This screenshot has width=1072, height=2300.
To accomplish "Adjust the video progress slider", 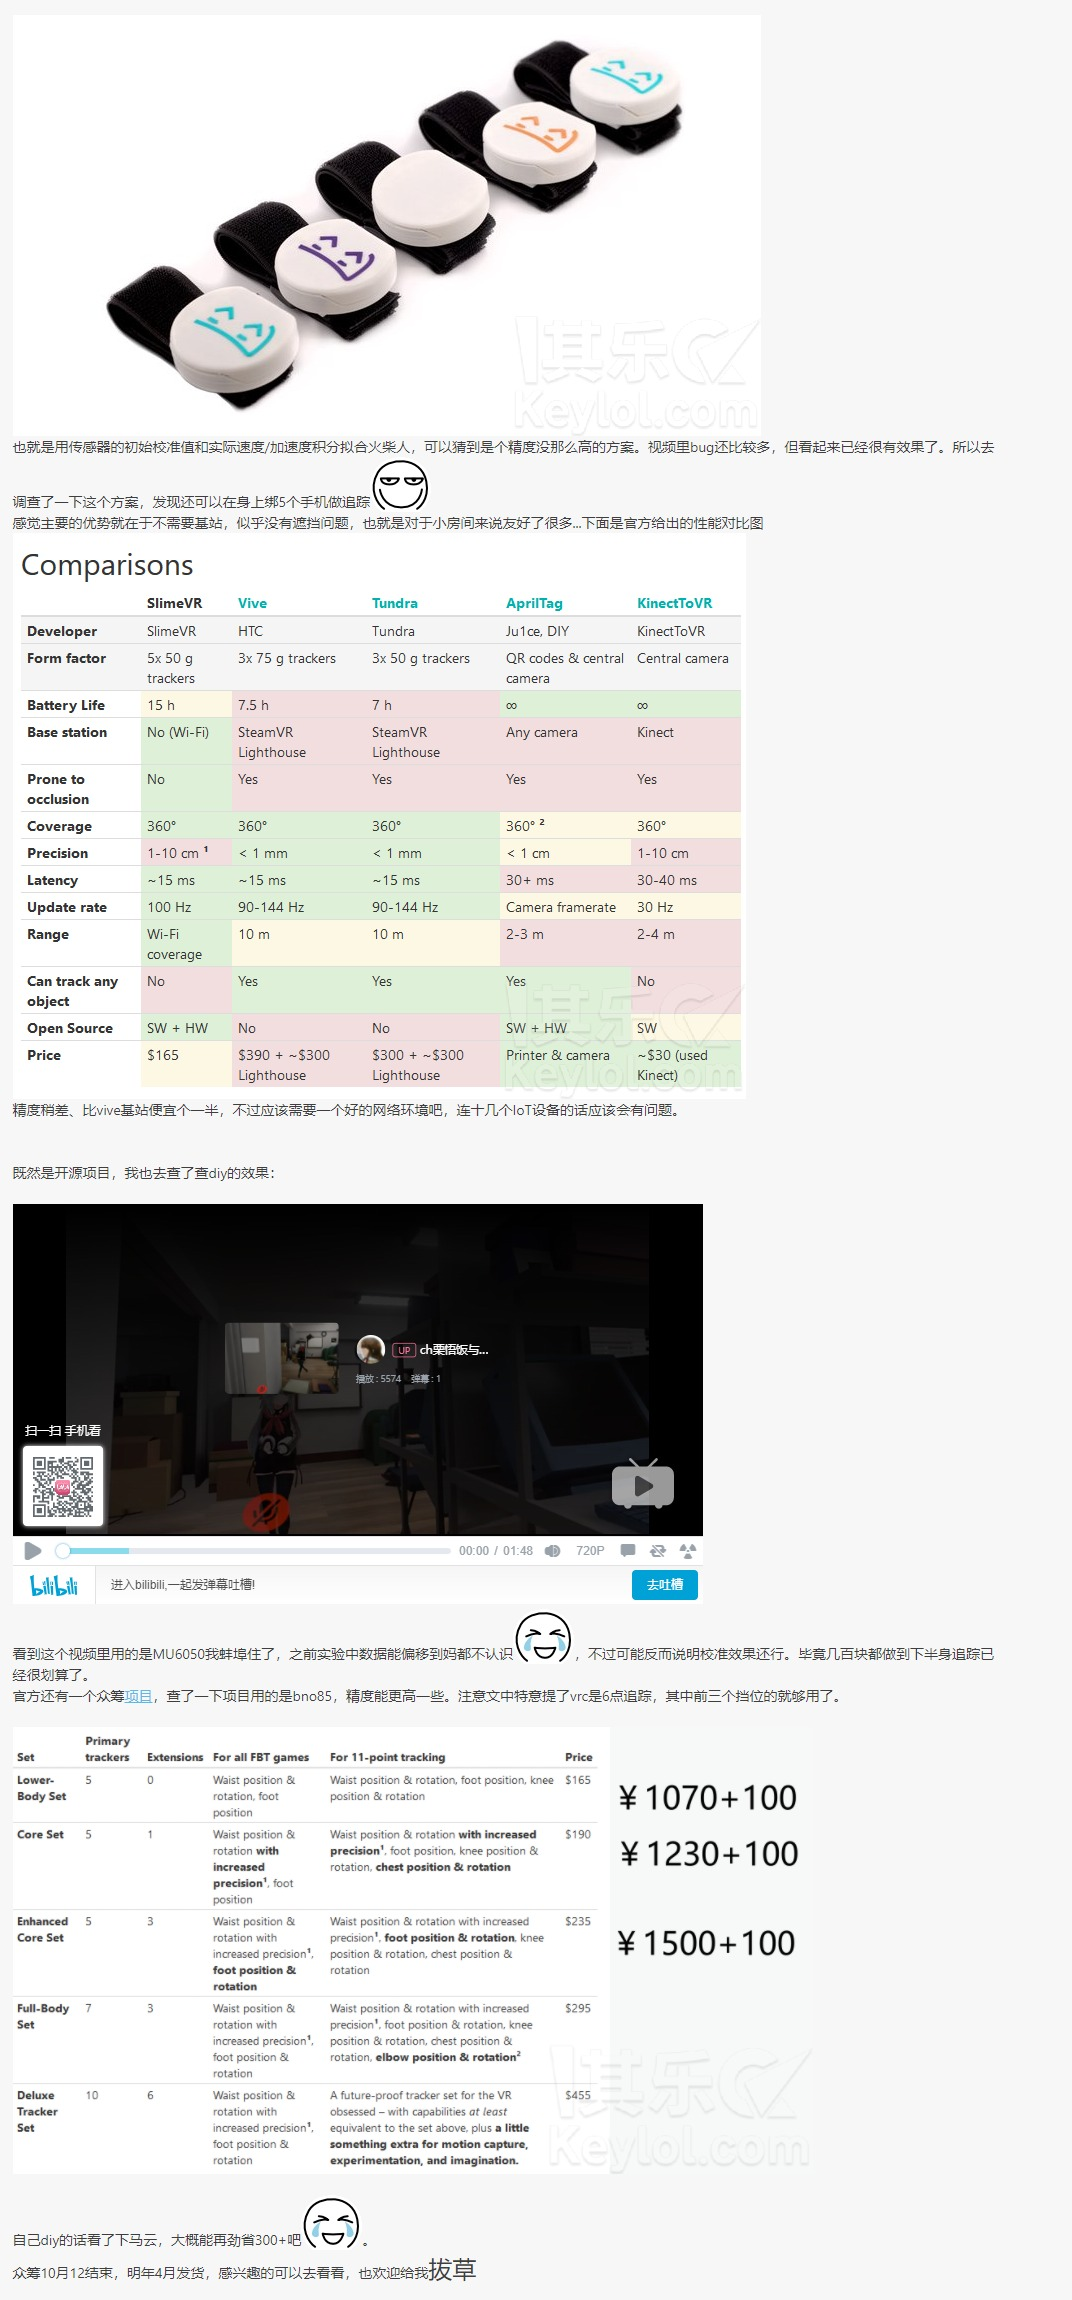I will (x=253, y=1551).
